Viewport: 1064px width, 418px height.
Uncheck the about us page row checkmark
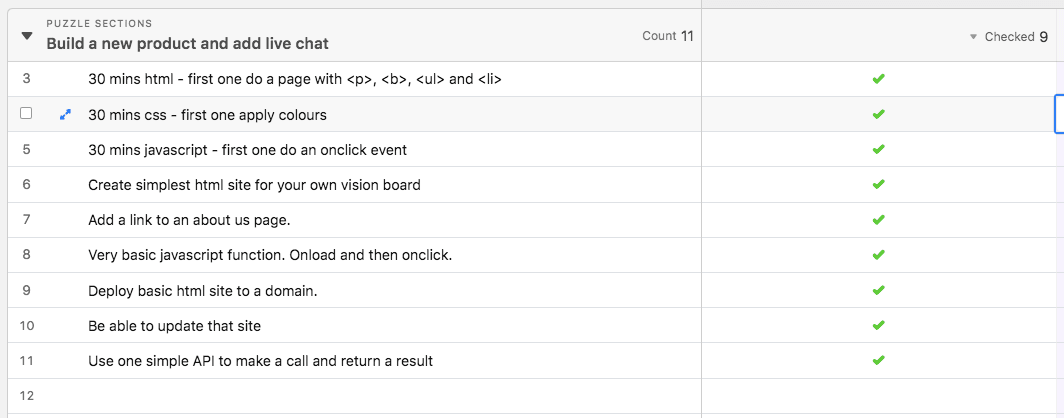(x=878, y=220)
